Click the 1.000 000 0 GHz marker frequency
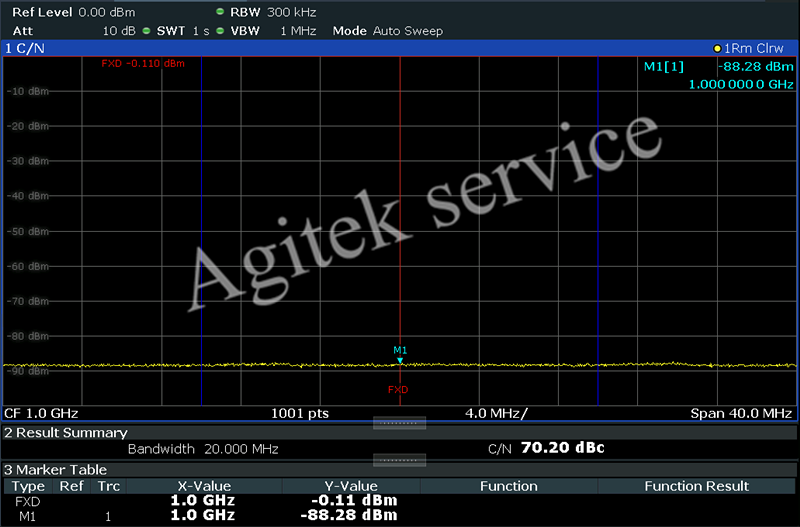Viewport: 800px width, 527px height. click(741, 85)
